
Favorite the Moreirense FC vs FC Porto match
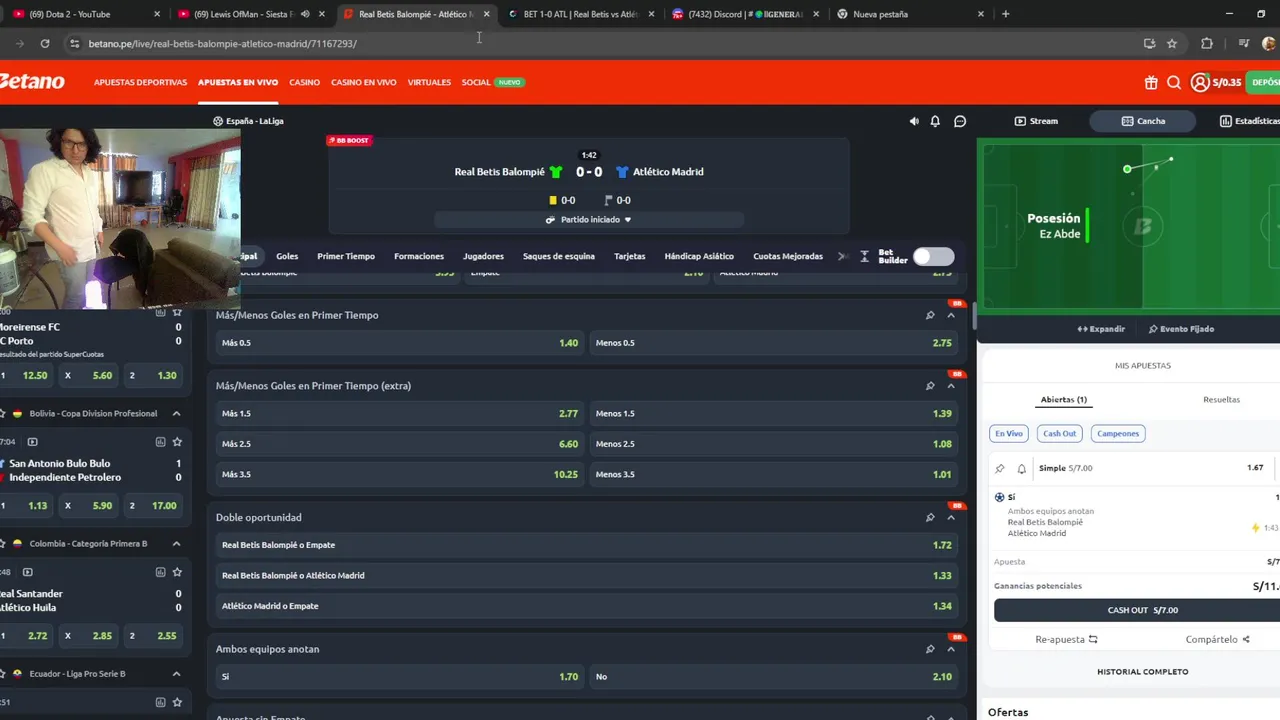(177, 312)
